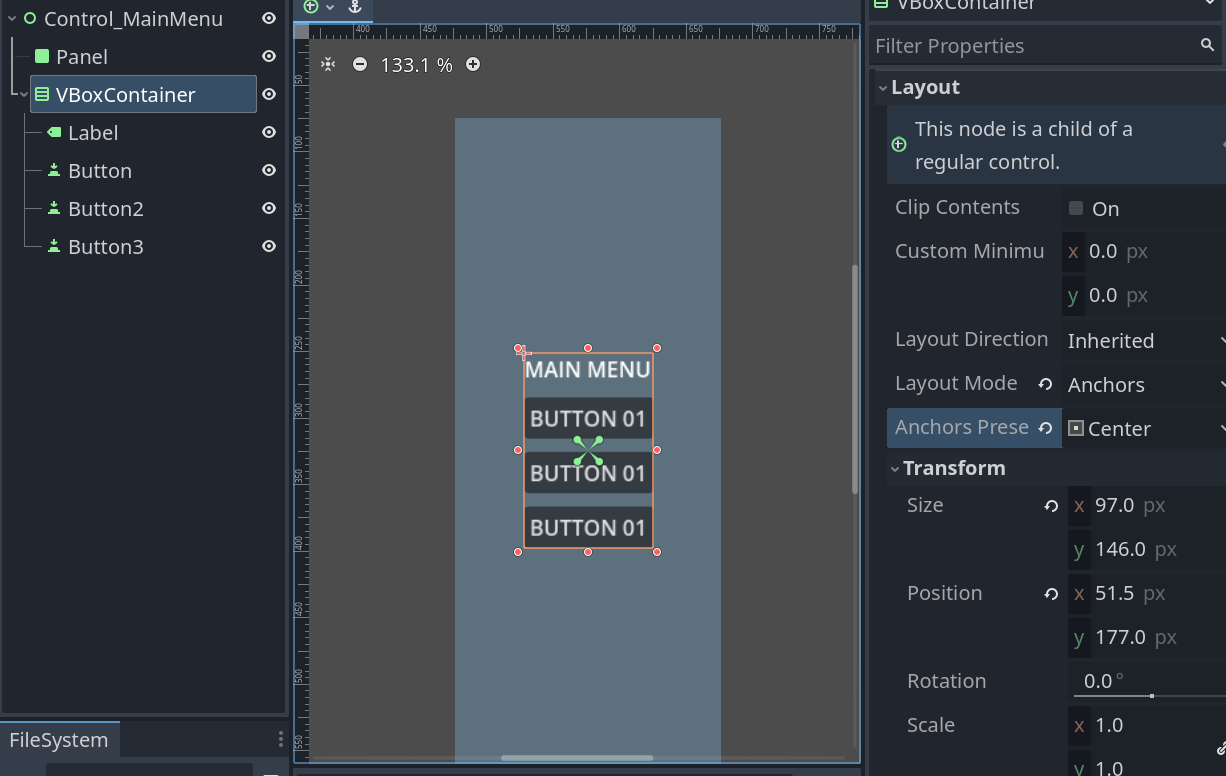
Task: Click the zoom out minus icon
Action: click(360, 65)
